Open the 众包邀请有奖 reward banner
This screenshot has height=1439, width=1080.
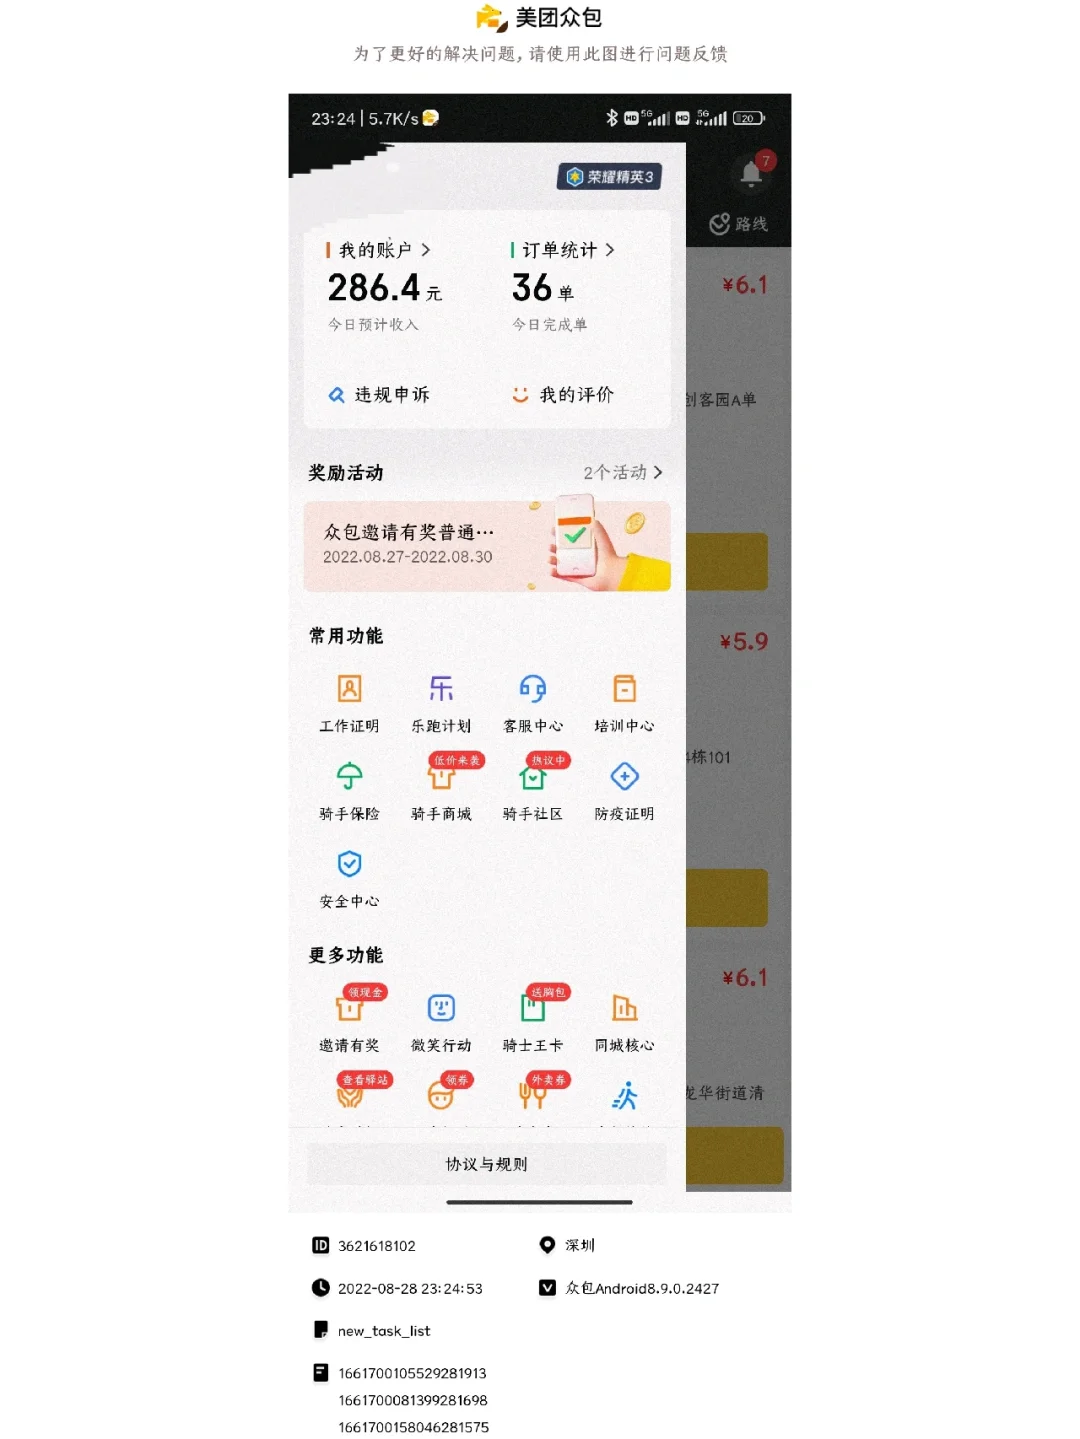pos(487,546)
